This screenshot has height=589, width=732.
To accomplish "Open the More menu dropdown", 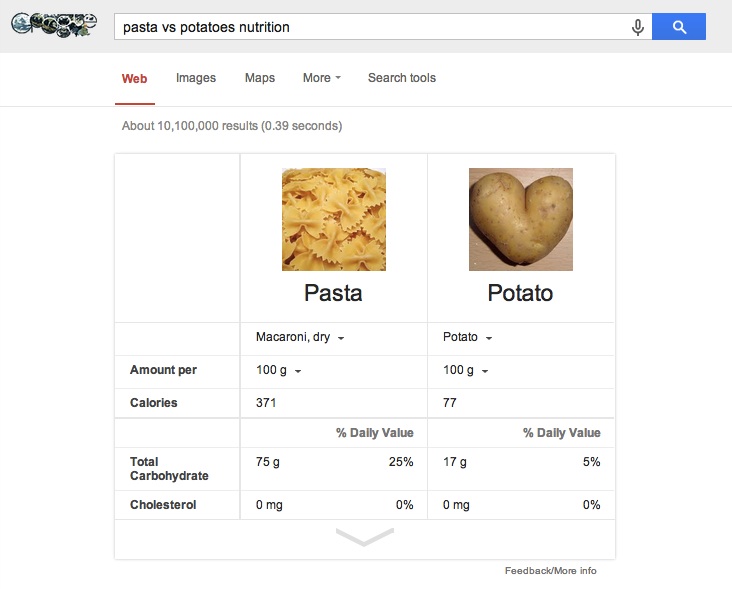I will pyautogui.click(x=322, y=78).
